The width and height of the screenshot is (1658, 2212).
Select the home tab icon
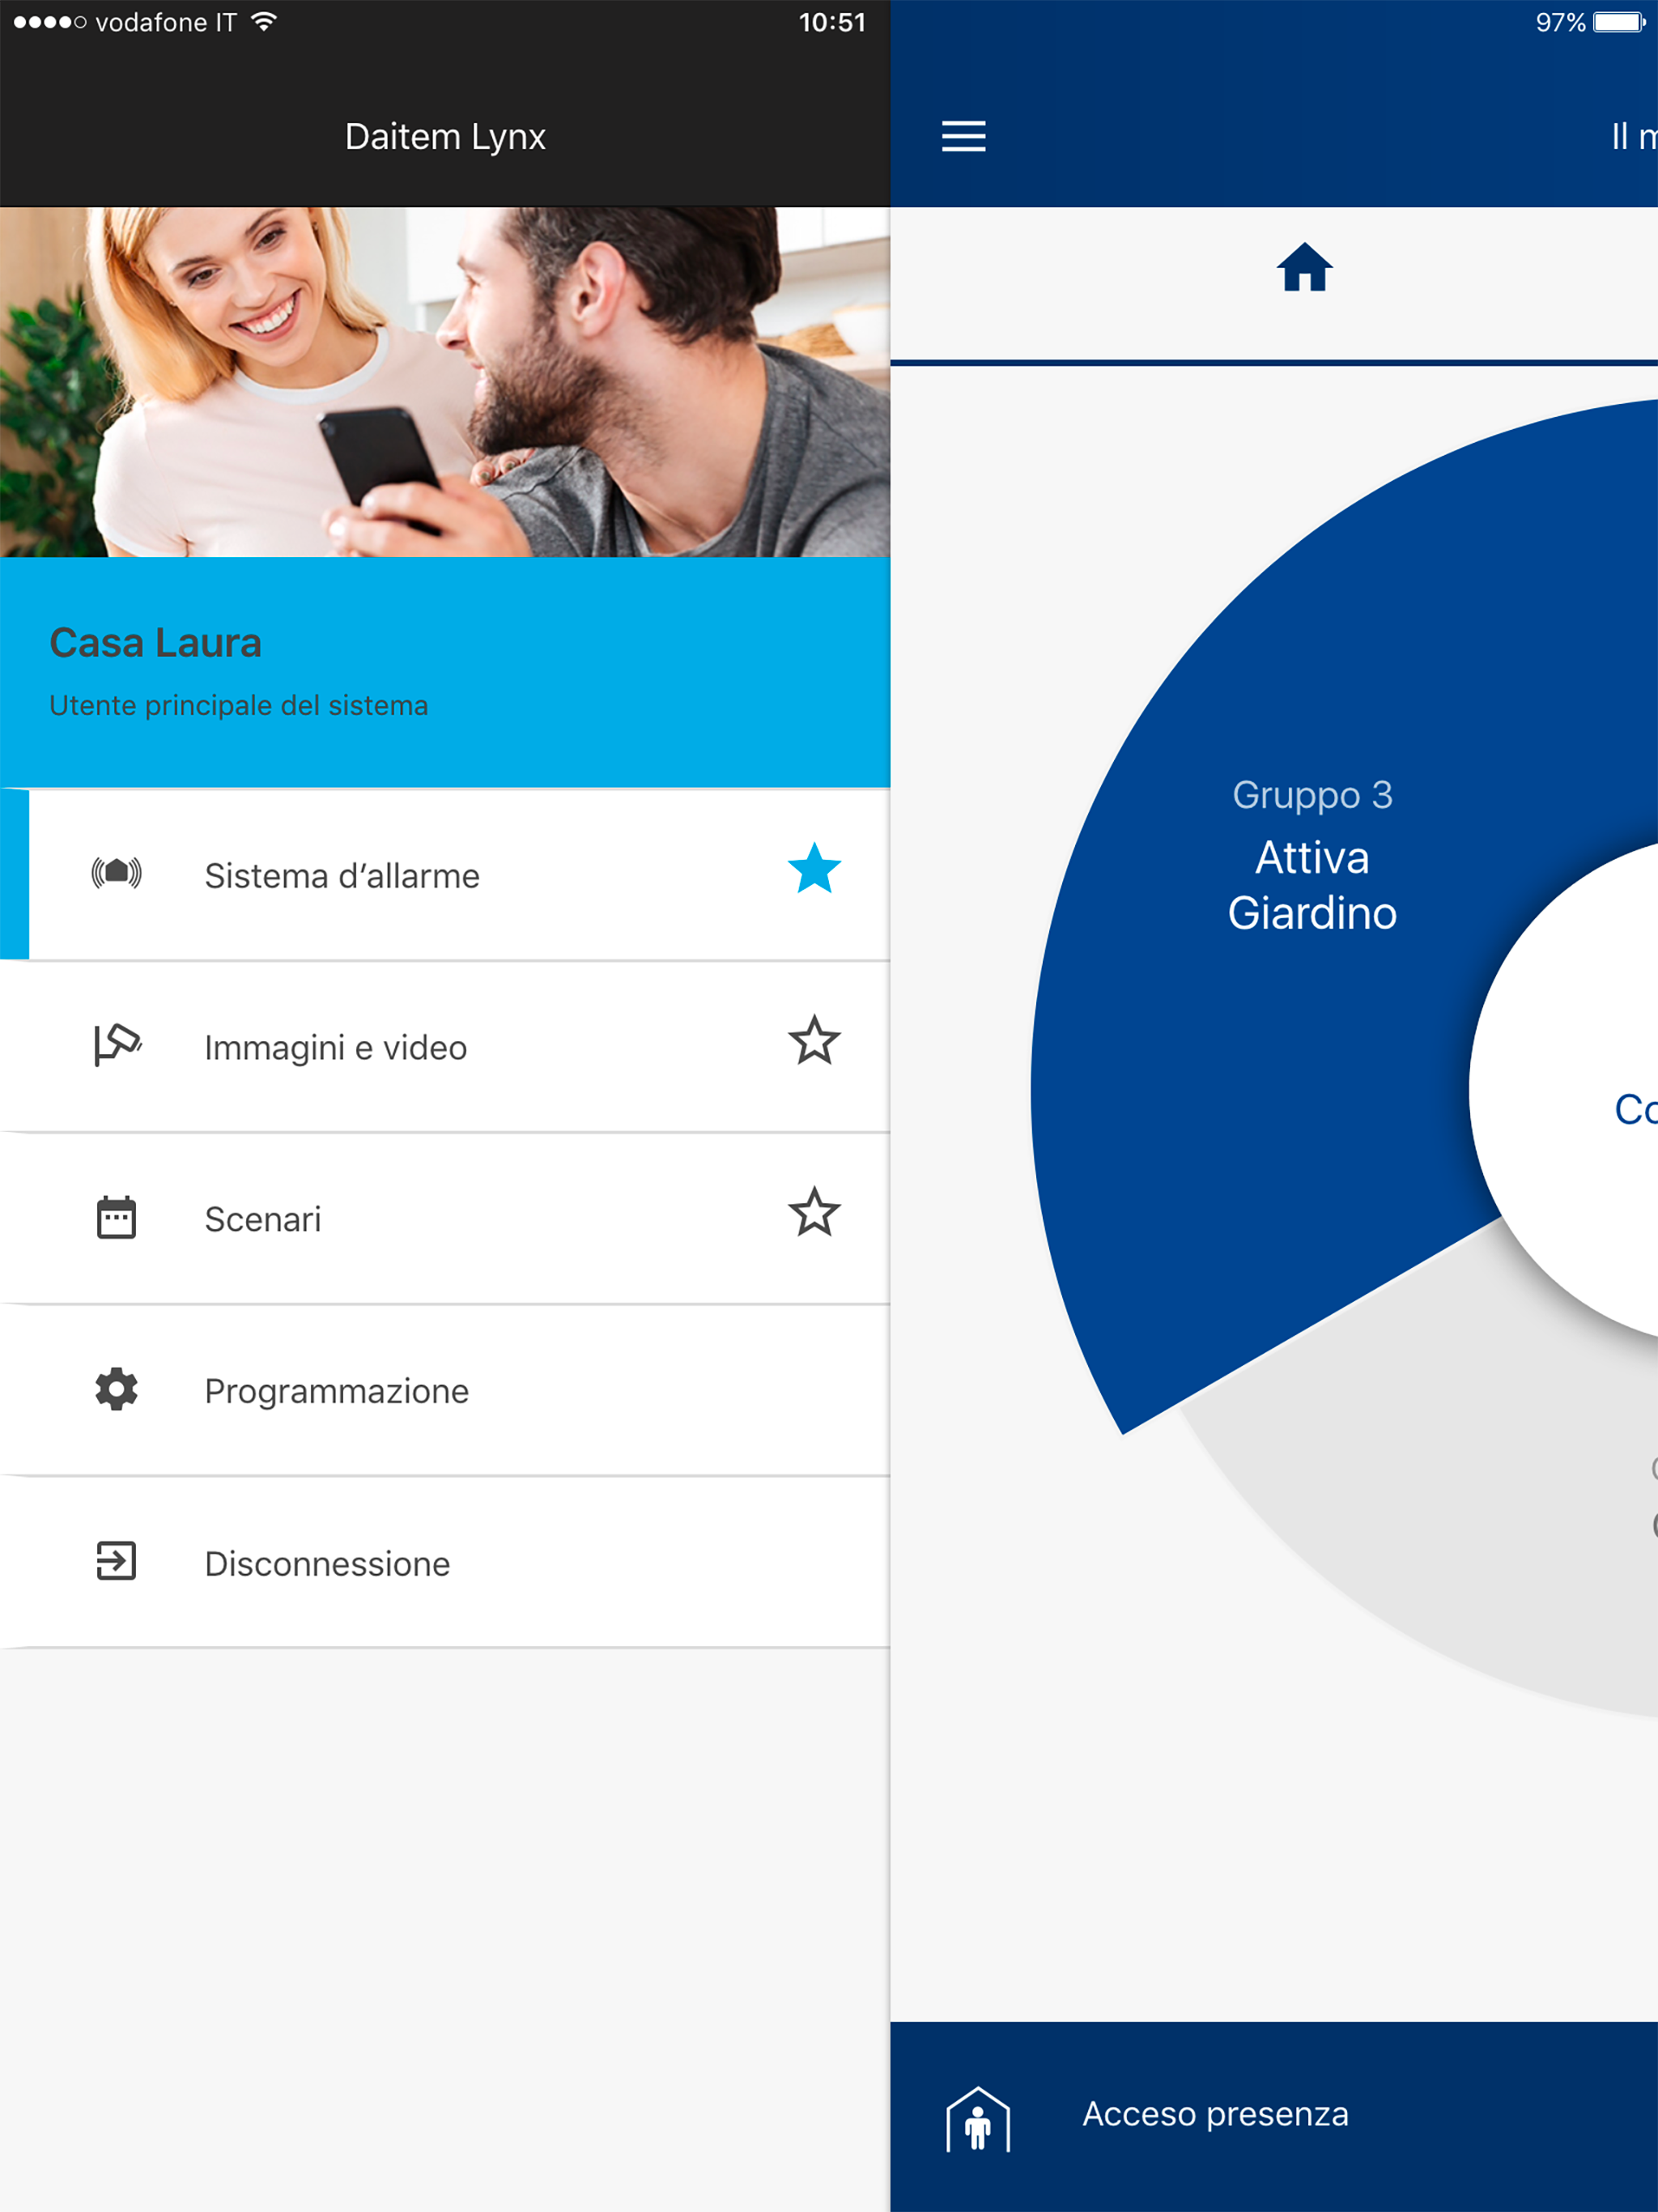pyautogui.click(x=1304, y=268)
